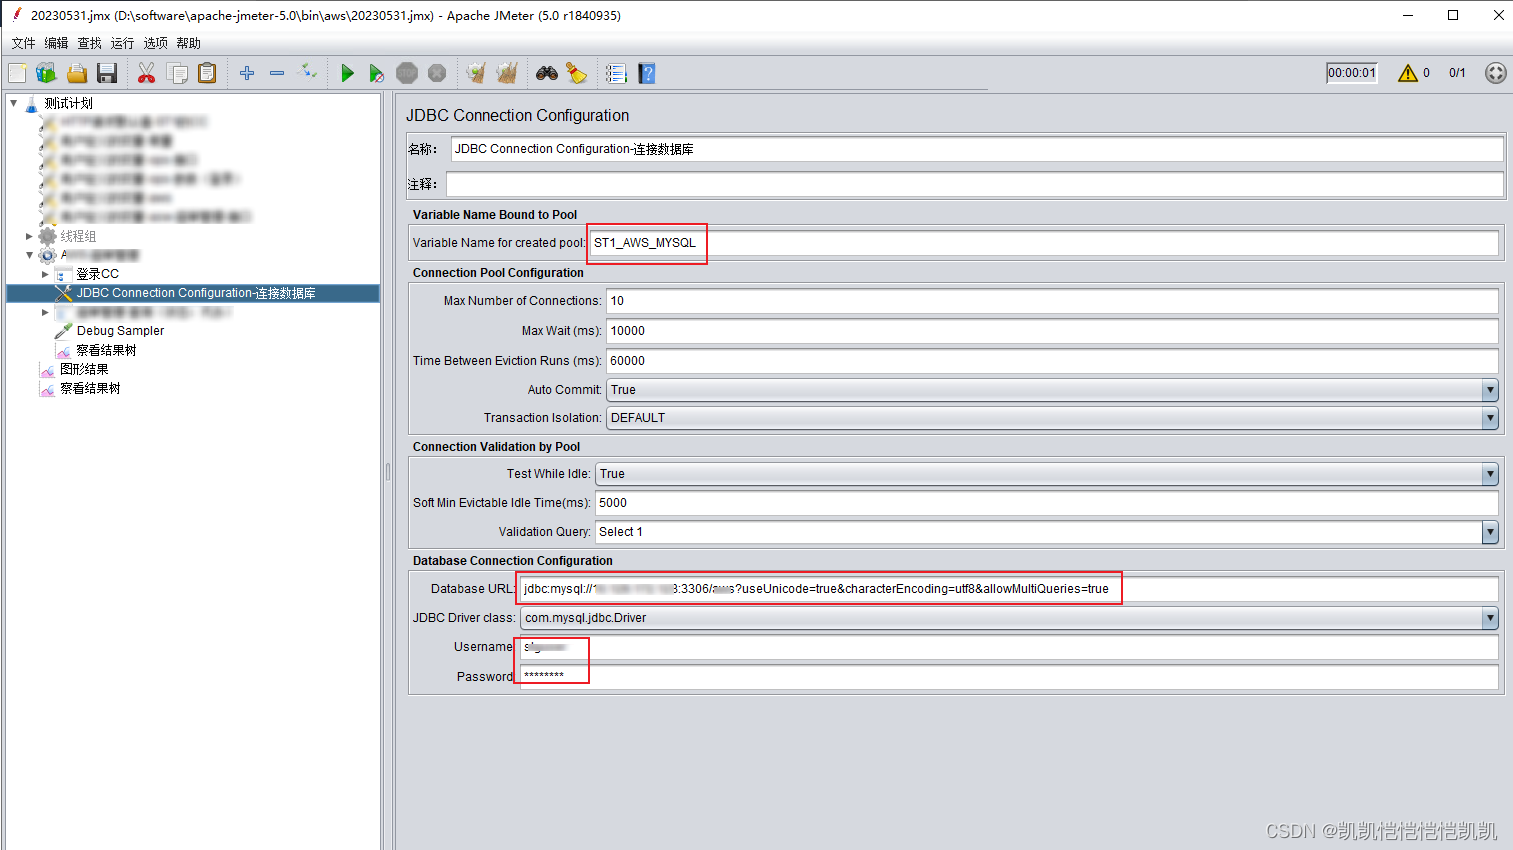1513x850 pixels.
Task: Click the Max Wait (ms) field
Action: click(1052, 331)
